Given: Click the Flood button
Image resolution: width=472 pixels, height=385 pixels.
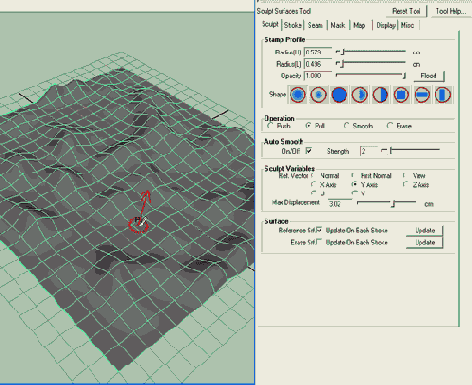Looking at the screenshot, I should point(429,76).
